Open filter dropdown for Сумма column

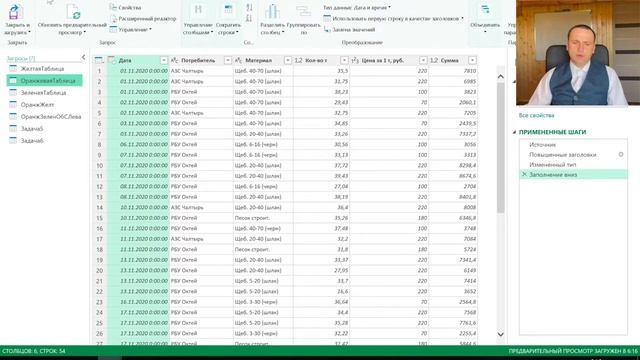tap(472, 60)
